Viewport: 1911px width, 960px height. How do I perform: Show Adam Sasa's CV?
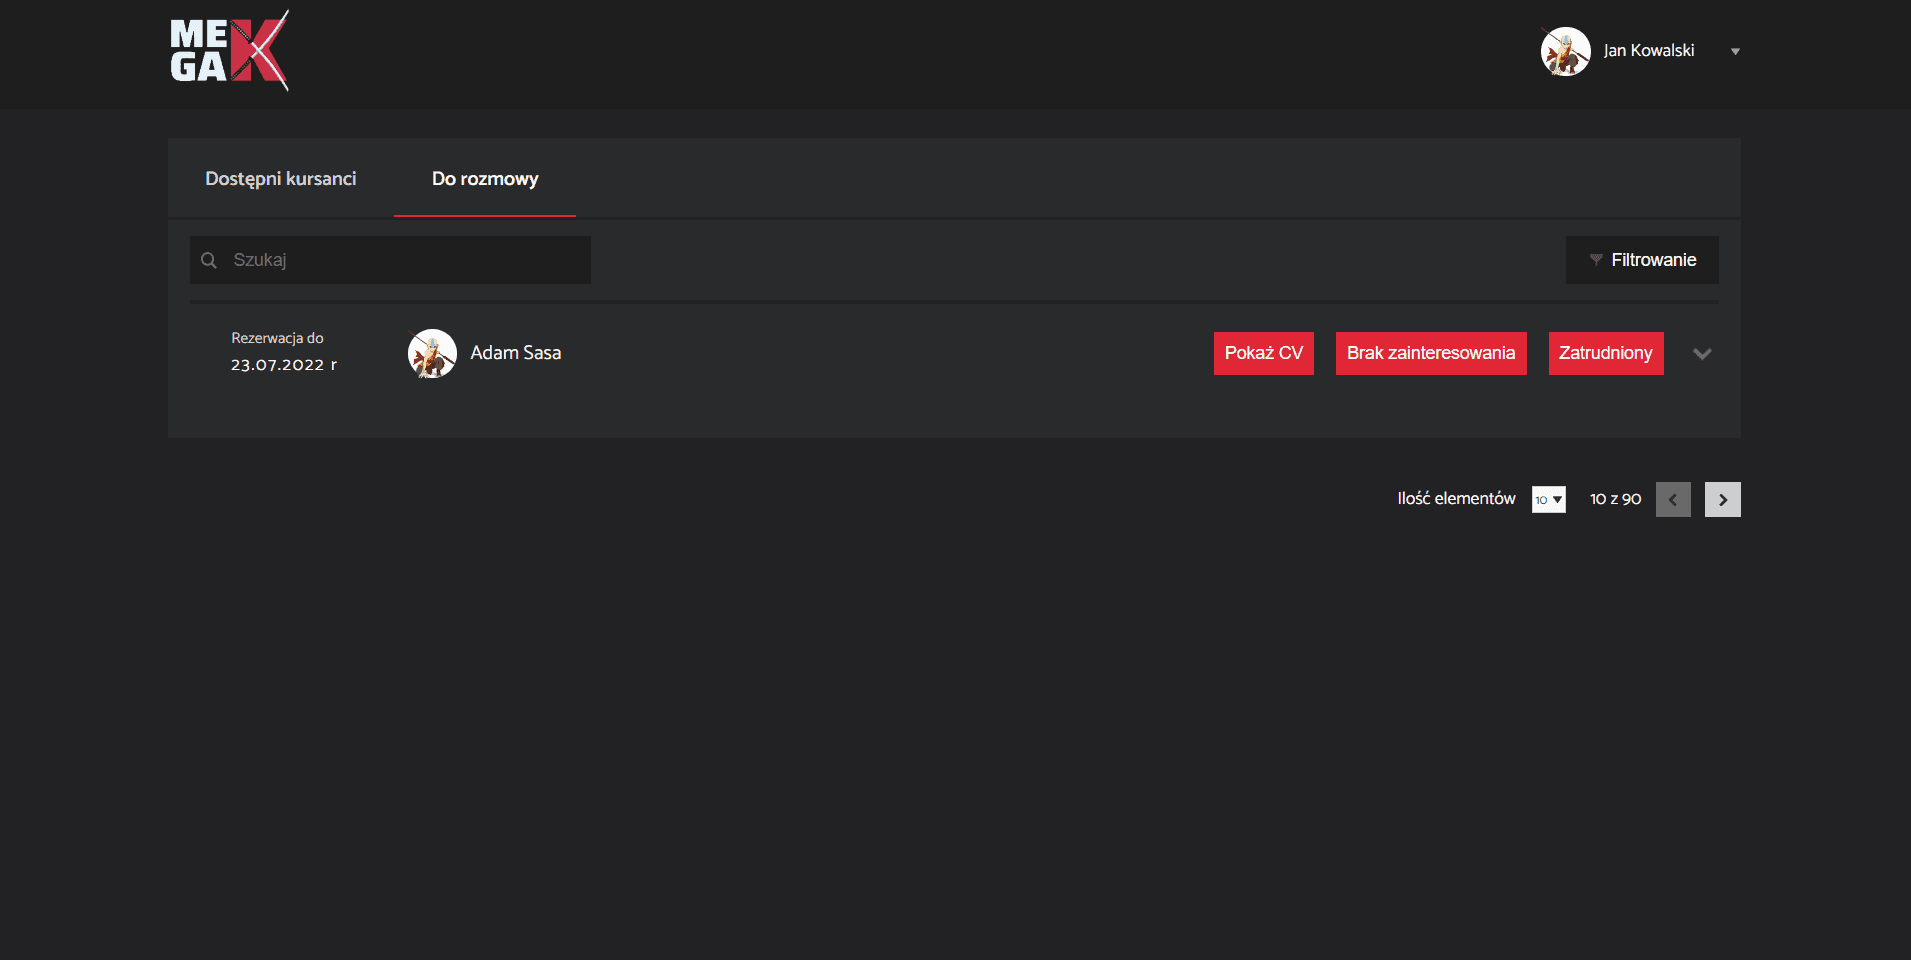pyautogui.click(x=1263, y=353)
